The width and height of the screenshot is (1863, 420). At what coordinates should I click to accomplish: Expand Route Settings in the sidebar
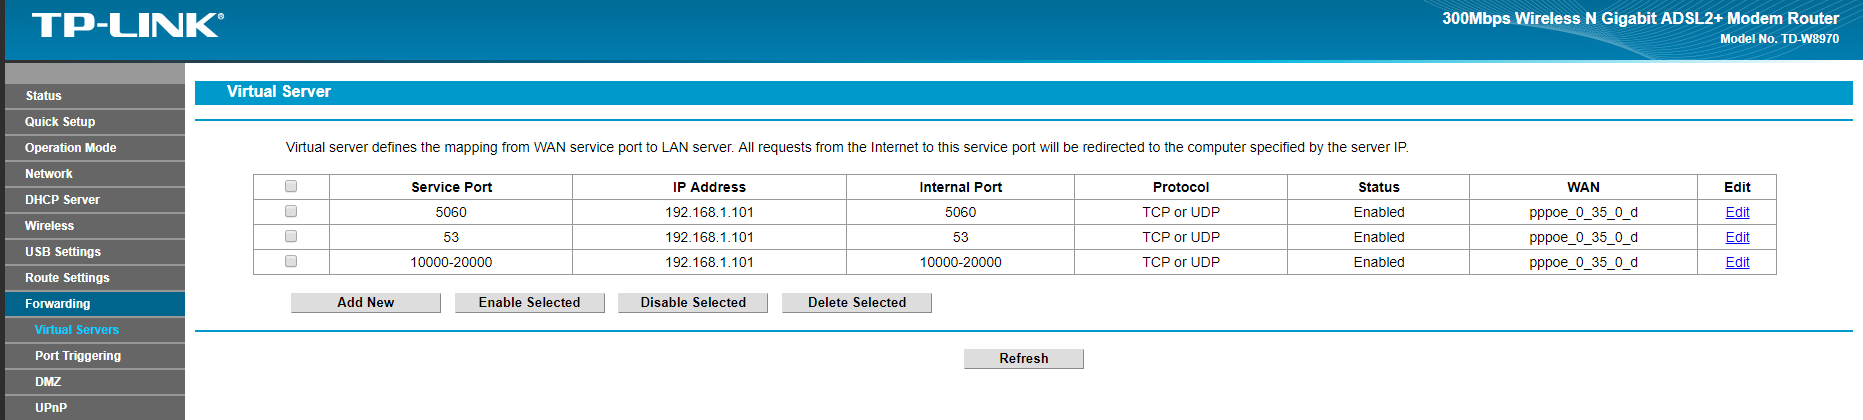pyautogui.click(x=95, y=278)
